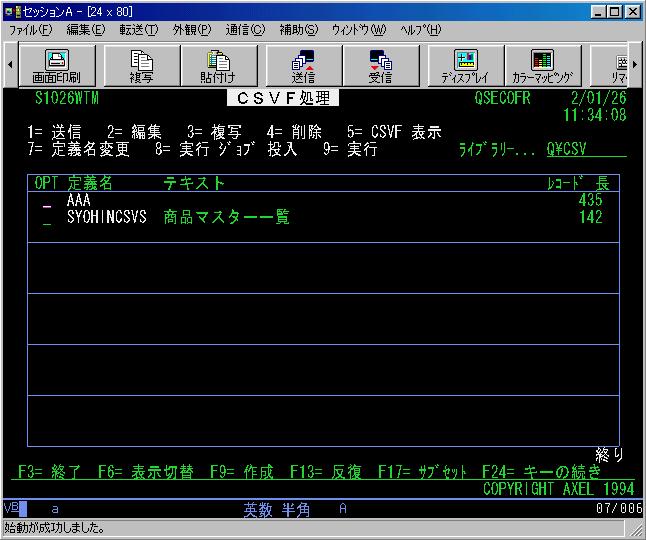Click the ライブラリー field showing Q¥CSV
This screenshot has width=646, height=540.
tap(586, 149)
